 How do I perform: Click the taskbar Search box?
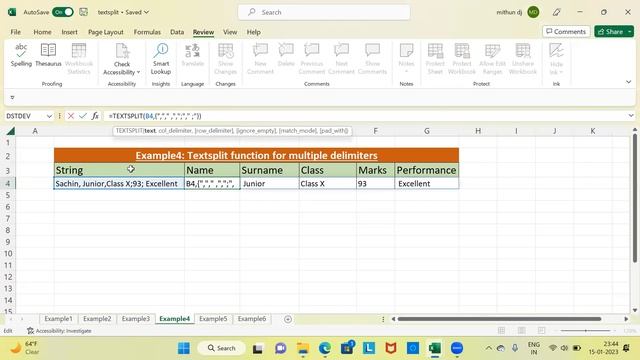click(x=222, y=348)
